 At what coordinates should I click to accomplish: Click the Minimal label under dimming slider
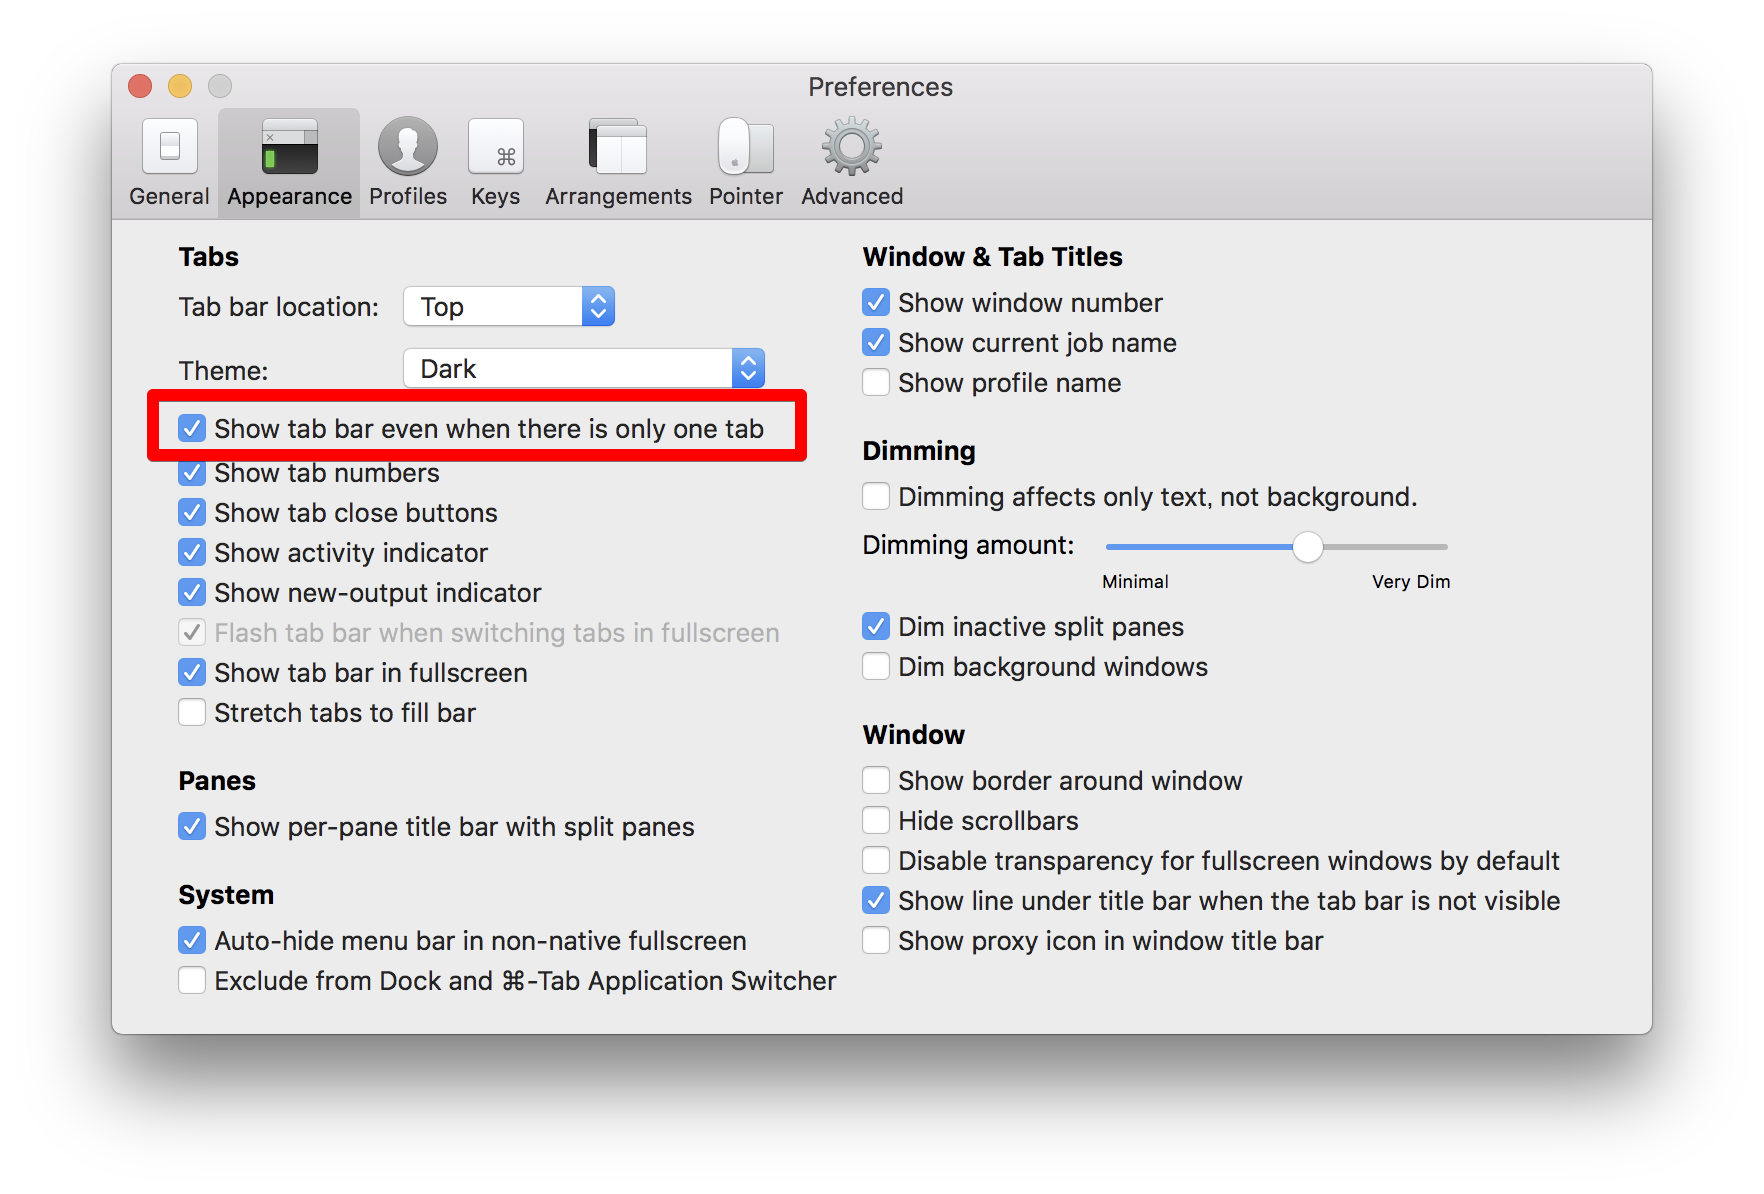1135,581
